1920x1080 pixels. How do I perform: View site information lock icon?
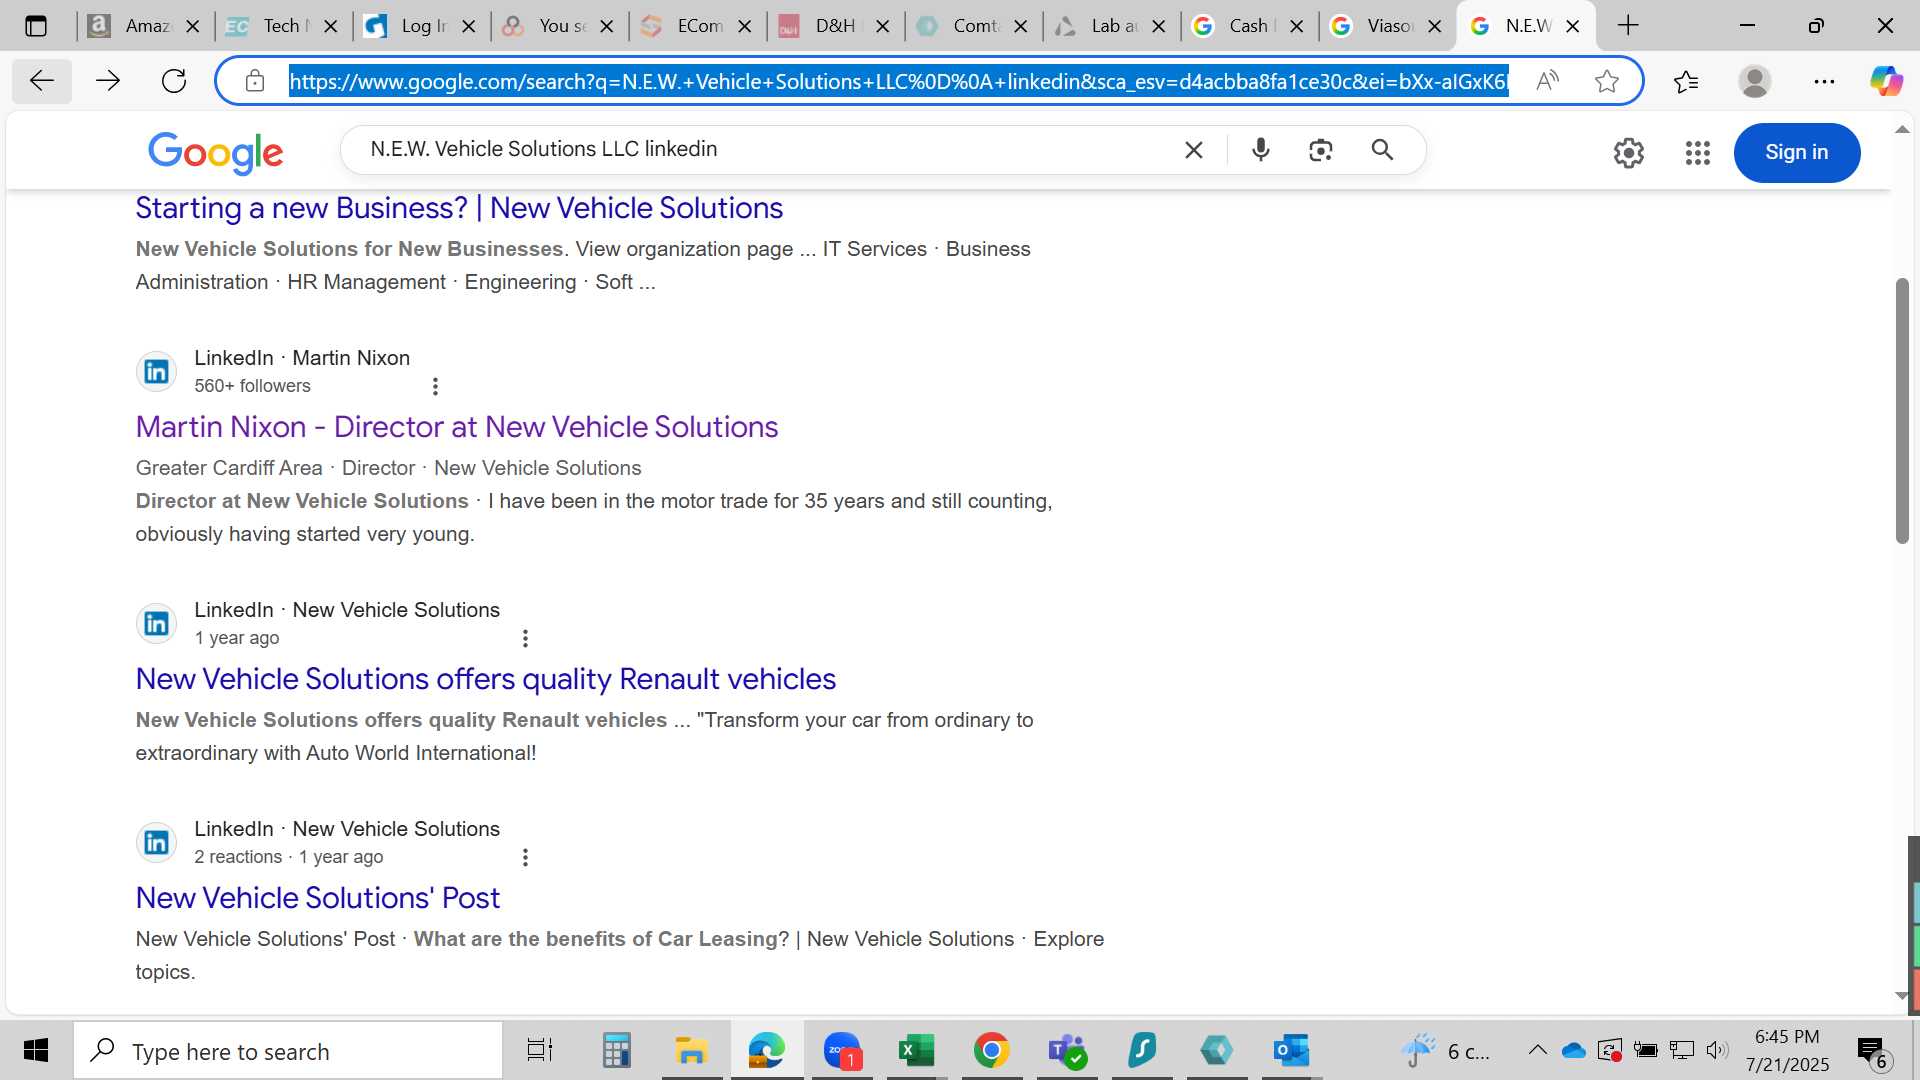pyautogui.click(x=255, y=81)
